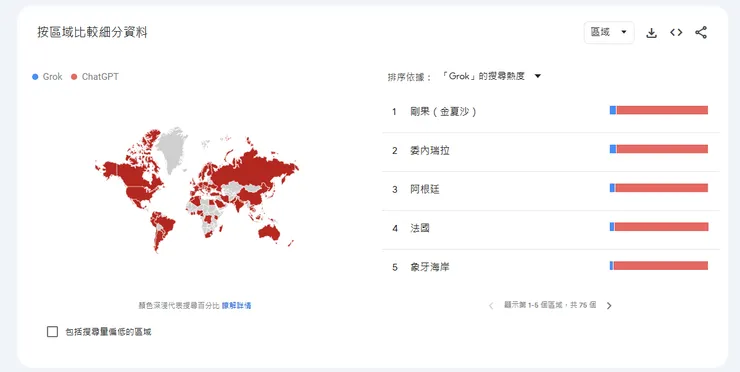Go to previous page of regions

point(491,306)
